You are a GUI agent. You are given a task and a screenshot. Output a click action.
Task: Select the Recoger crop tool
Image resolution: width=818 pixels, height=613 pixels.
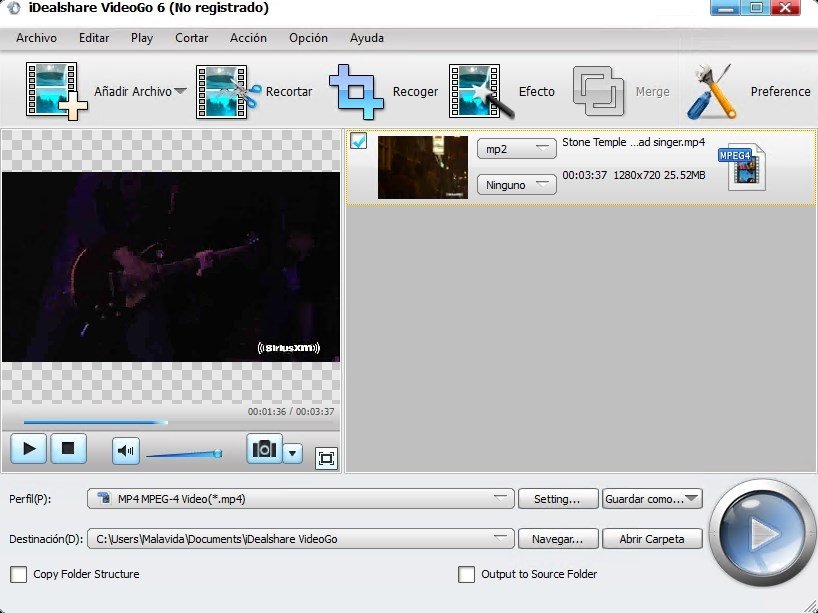356,92
